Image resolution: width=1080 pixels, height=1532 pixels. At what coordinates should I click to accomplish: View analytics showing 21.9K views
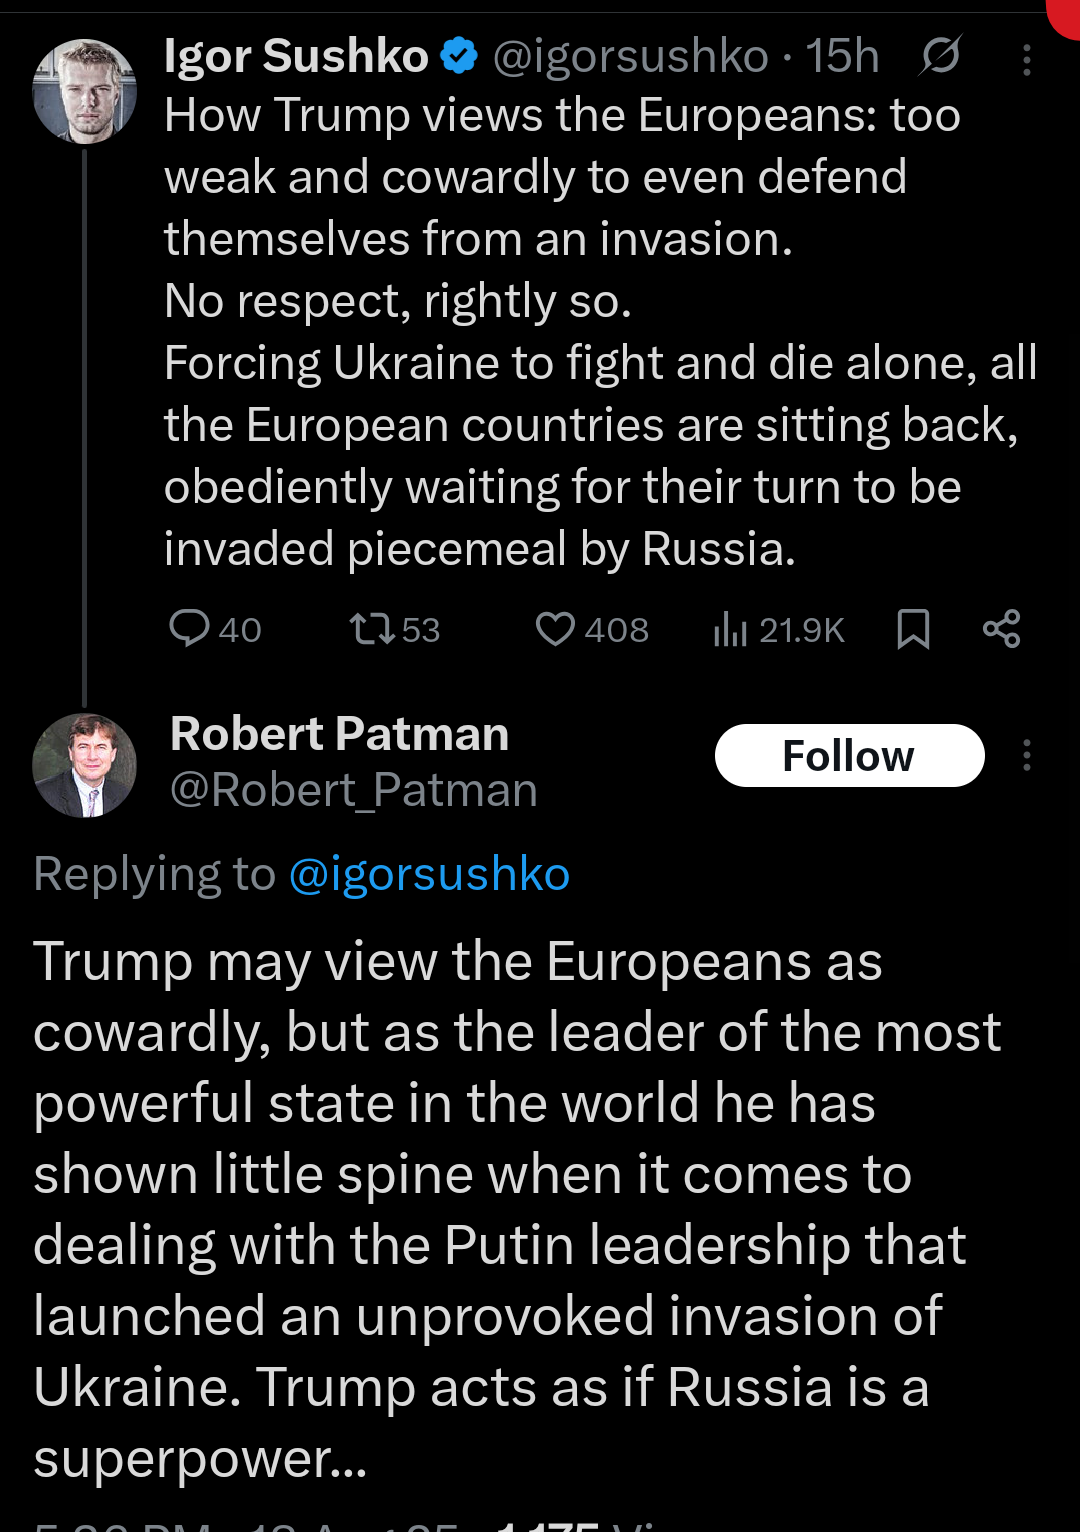click(x=731, y=629)
